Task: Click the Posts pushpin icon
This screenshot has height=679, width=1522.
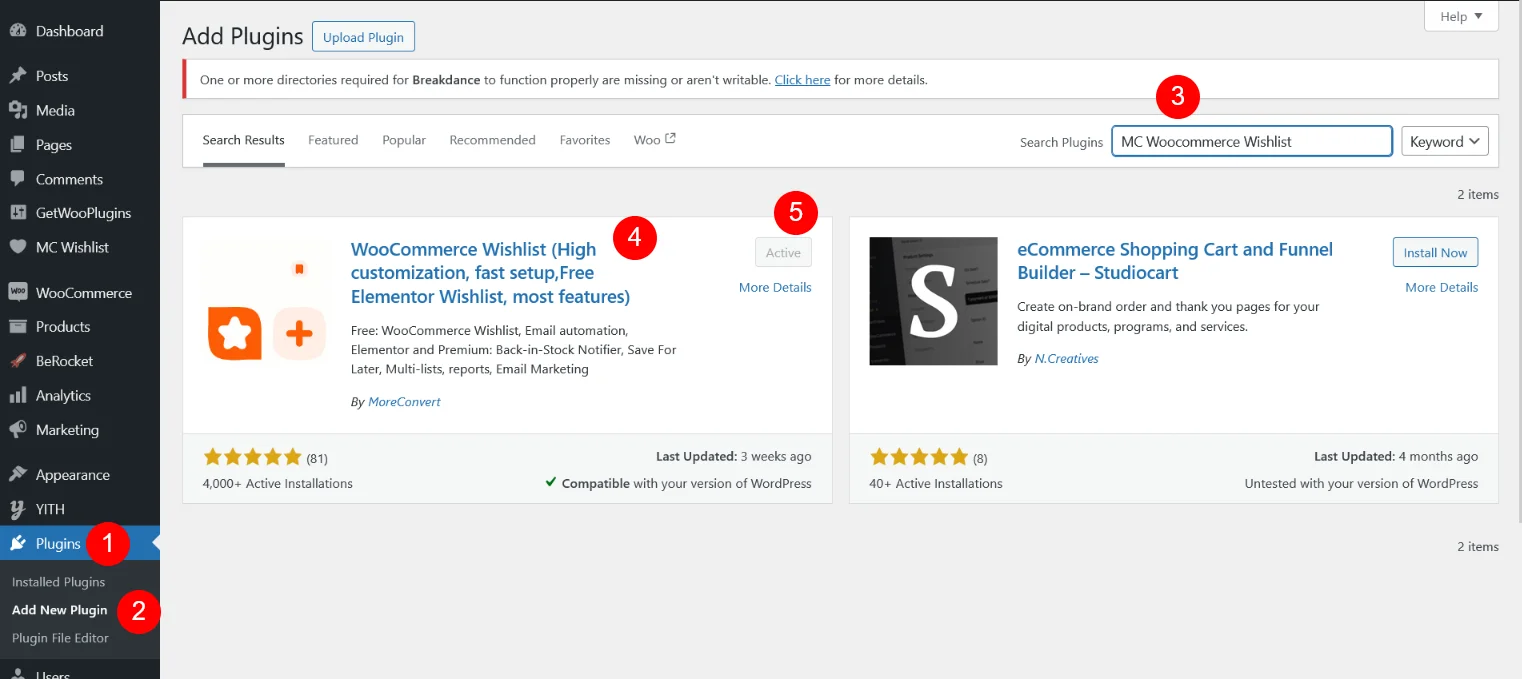Action: coord(18,76)
